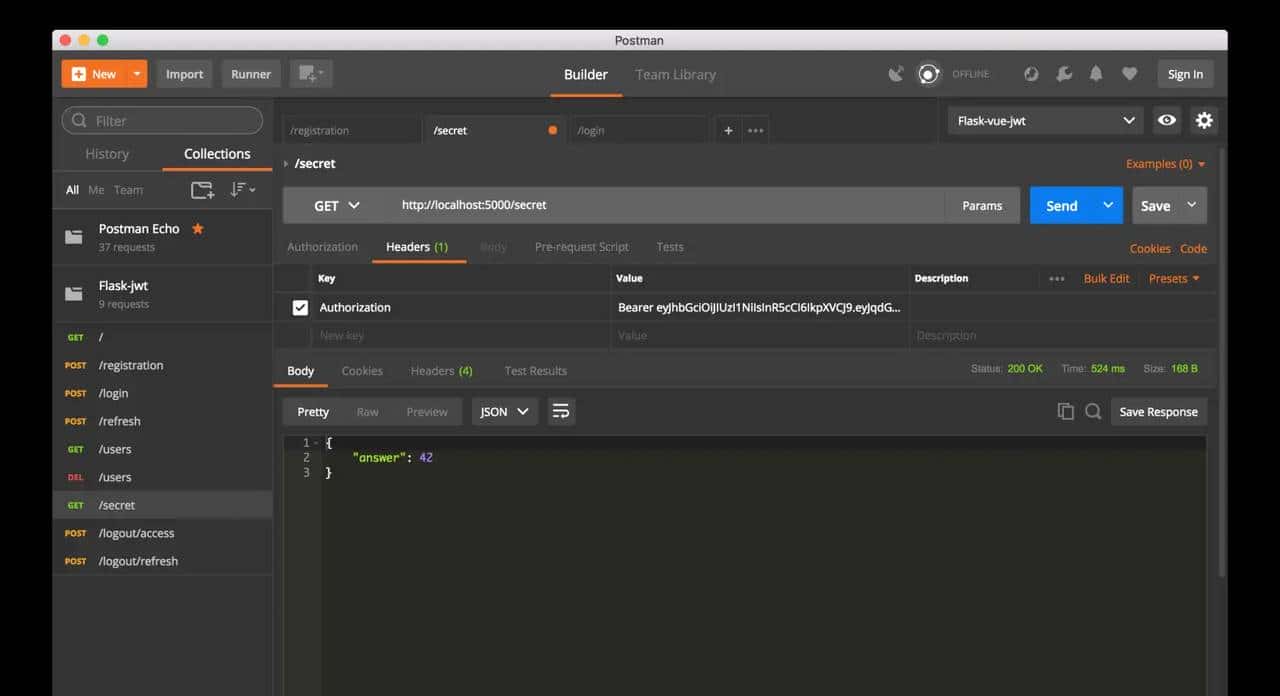Open the Flask-vue-jwt environment dropdown
Image resolution: width=1280 pixels, height=696 pixels.
pyautogui.click(x=1045, y=120)
